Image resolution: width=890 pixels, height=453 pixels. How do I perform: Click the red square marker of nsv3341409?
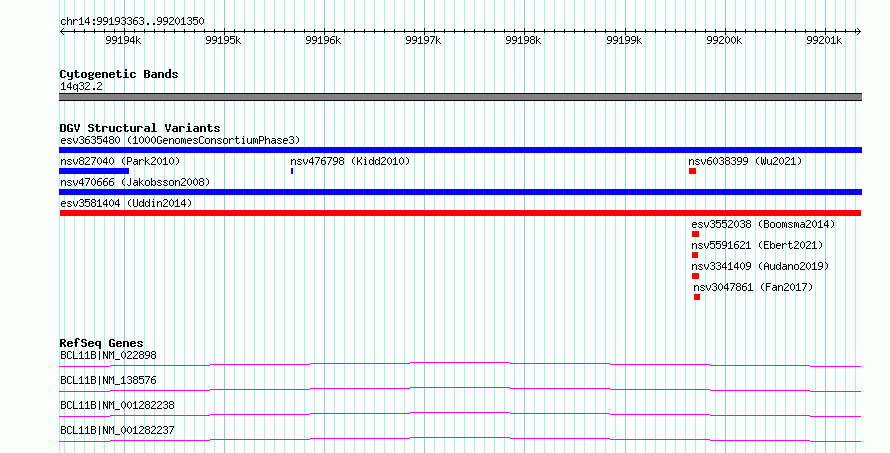pos(695,276)
